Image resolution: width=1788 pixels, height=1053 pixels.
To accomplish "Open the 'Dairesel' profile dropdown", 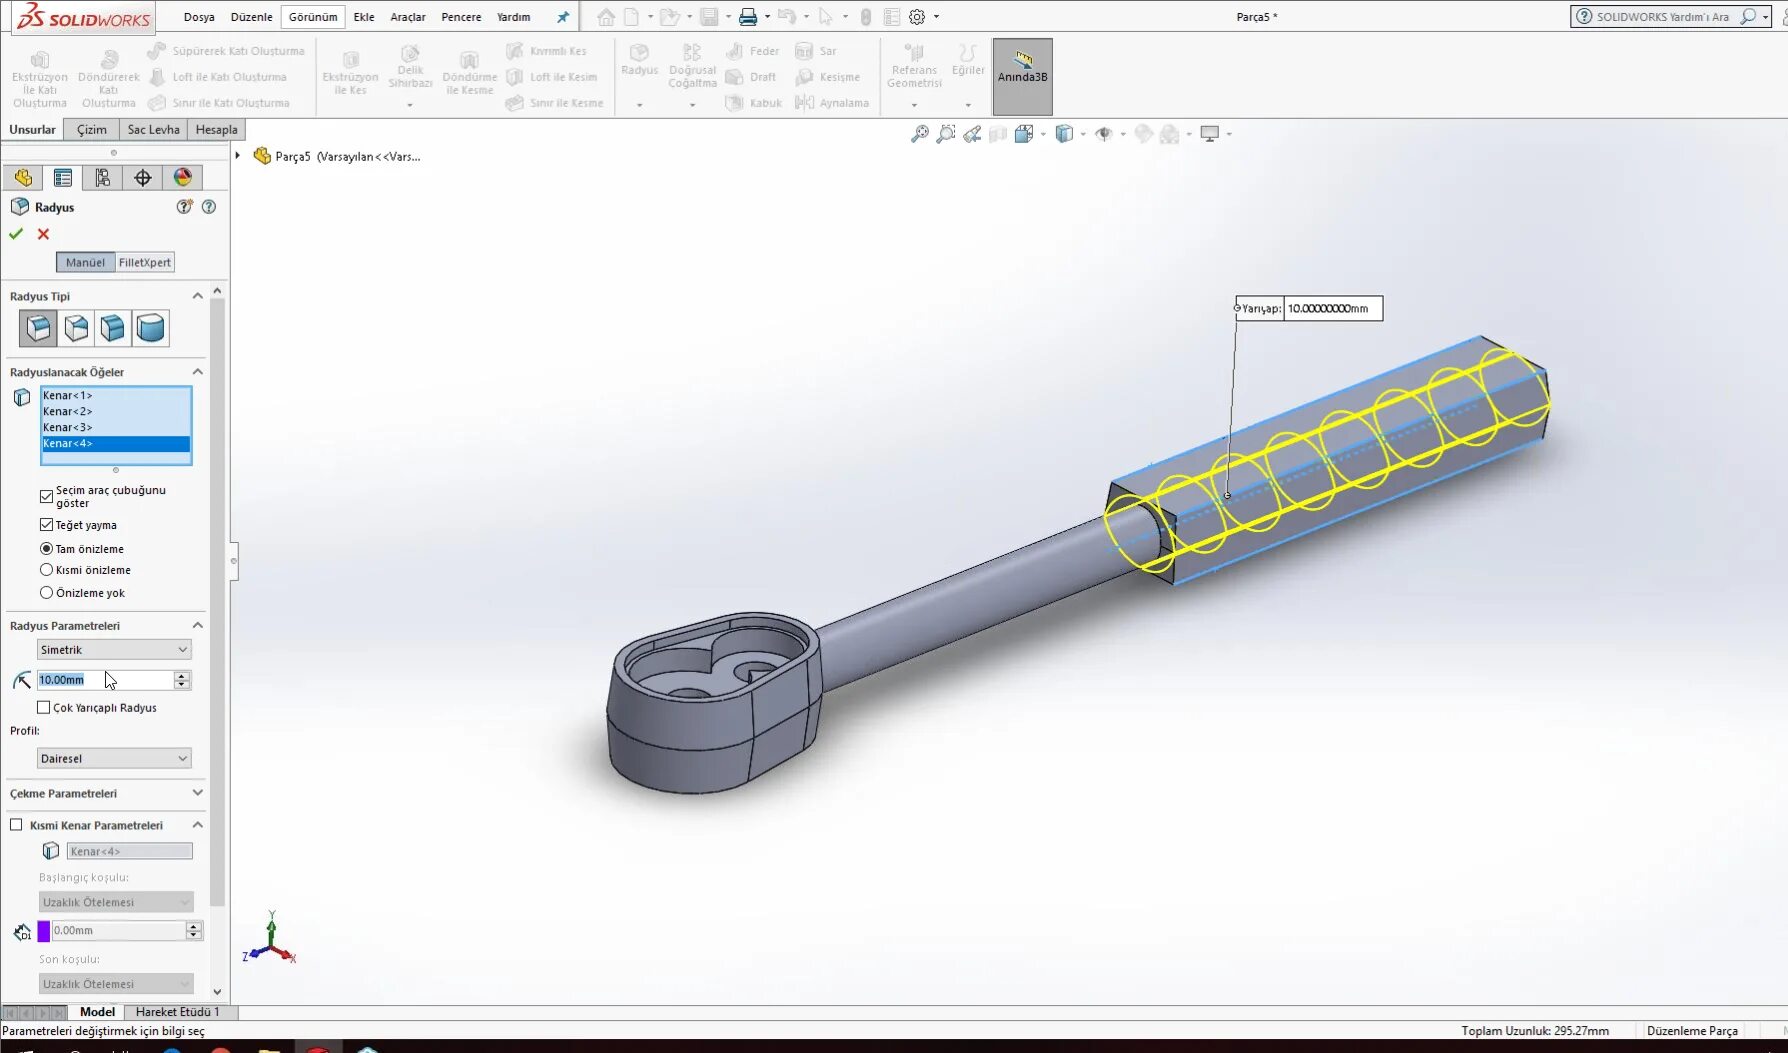I will click(x=114, y=759).
